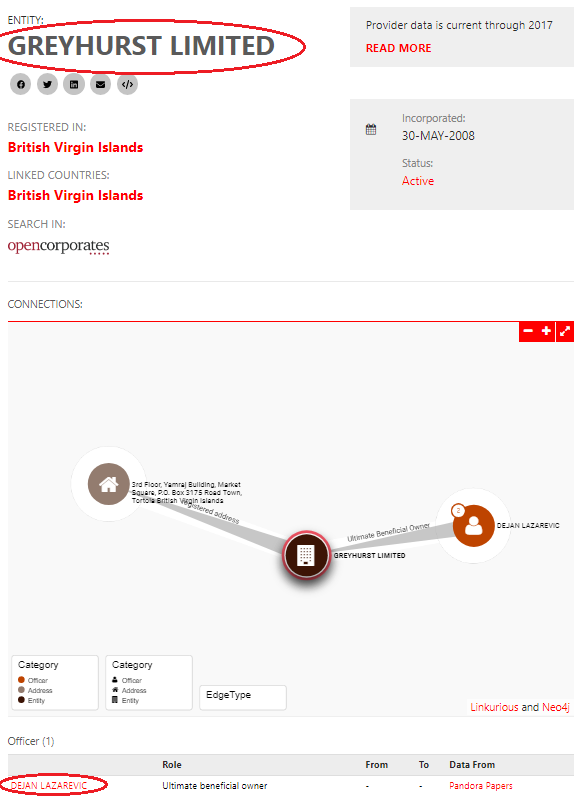Open British Virgin Islands under Registered In
Screen dimensions: 588x800
click(x=76, y=147)
